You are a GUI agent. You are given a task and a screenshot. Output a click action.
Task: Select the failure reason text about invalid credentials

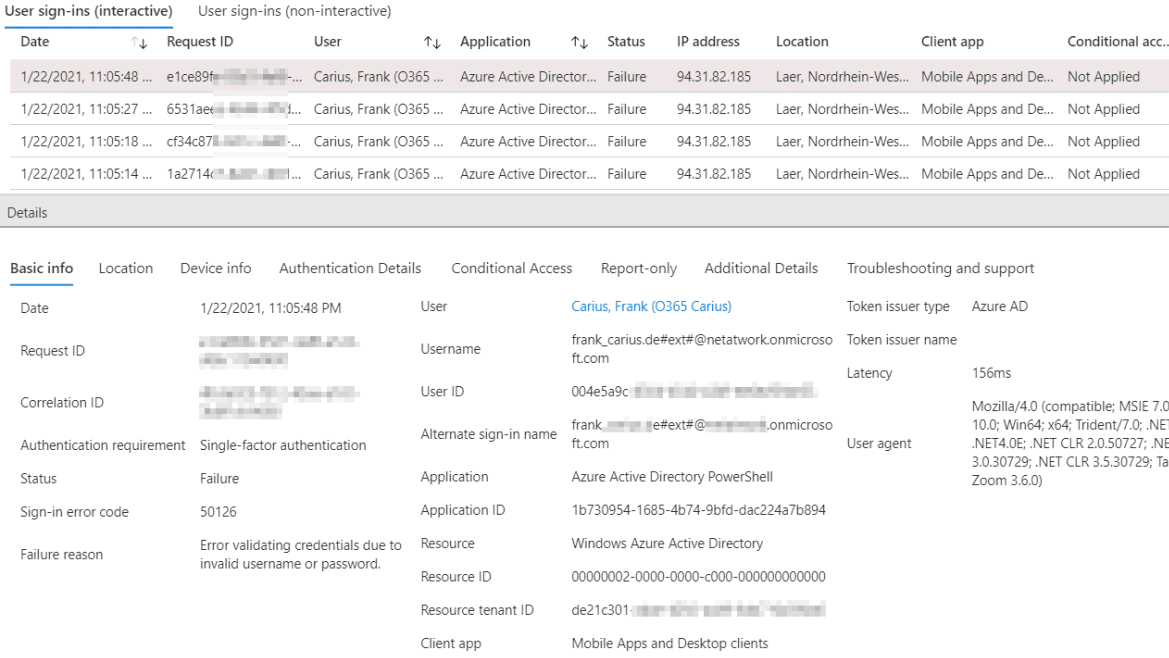[x=300, y=554]
